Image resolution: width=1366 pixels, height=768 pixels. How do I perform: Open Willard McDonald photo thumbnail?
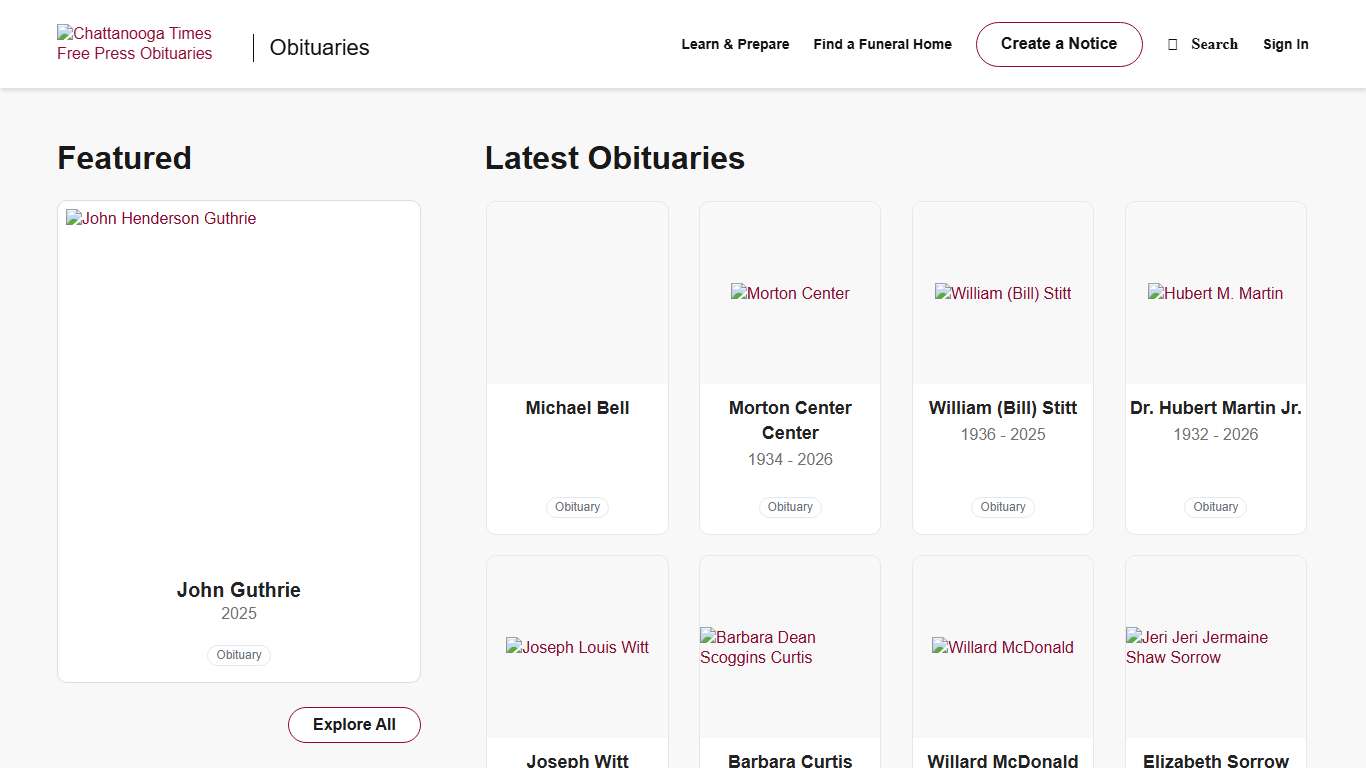pos(1003,647)
